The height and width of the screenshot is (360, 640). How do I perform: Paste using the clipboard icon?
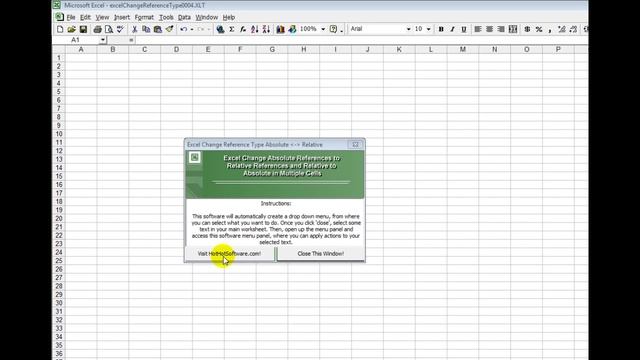(158, 29)
